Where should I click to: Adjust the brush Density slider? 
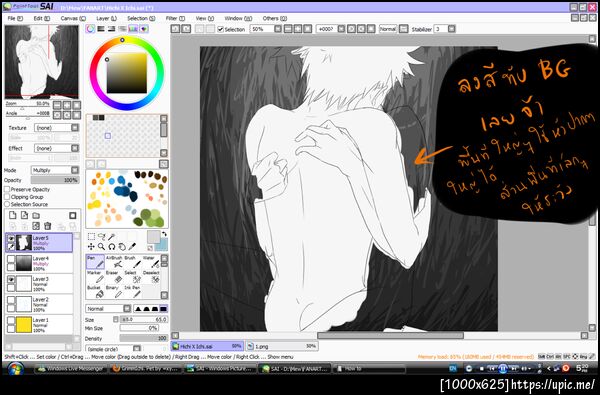coord(143,338)
